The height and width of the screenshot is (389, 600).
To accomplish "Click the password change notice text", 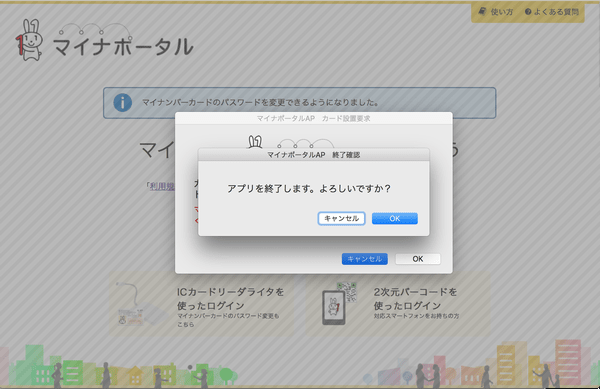I will (x=261, y=103).
